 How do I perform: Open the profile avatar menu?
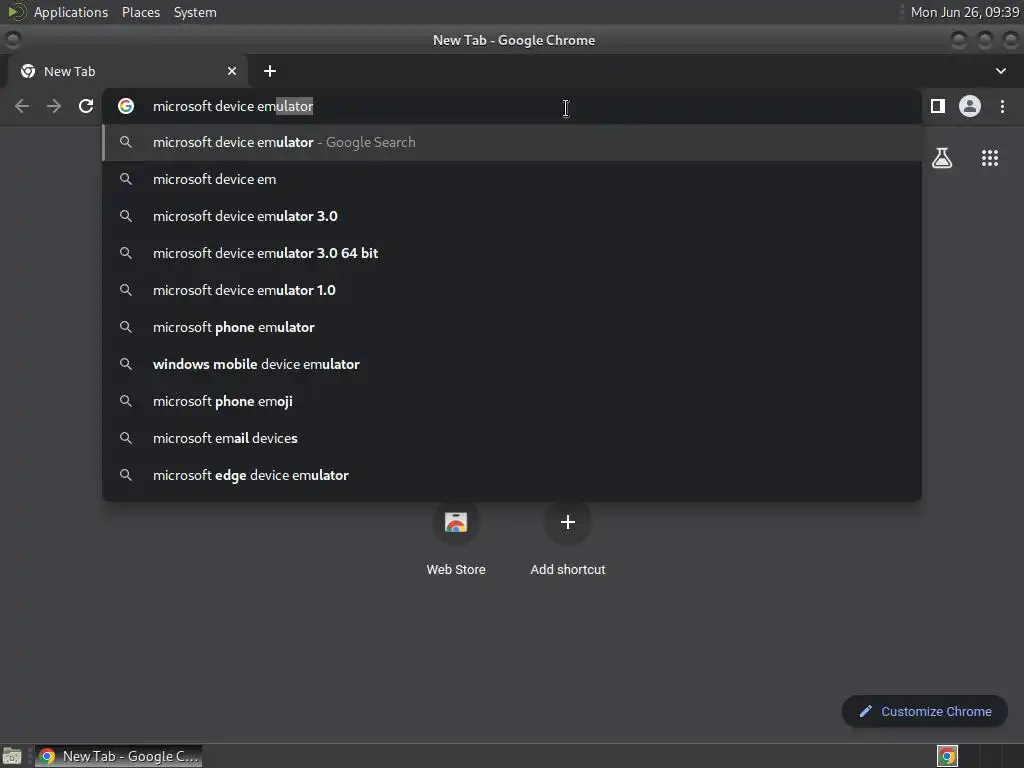click(x=970, y=106)
